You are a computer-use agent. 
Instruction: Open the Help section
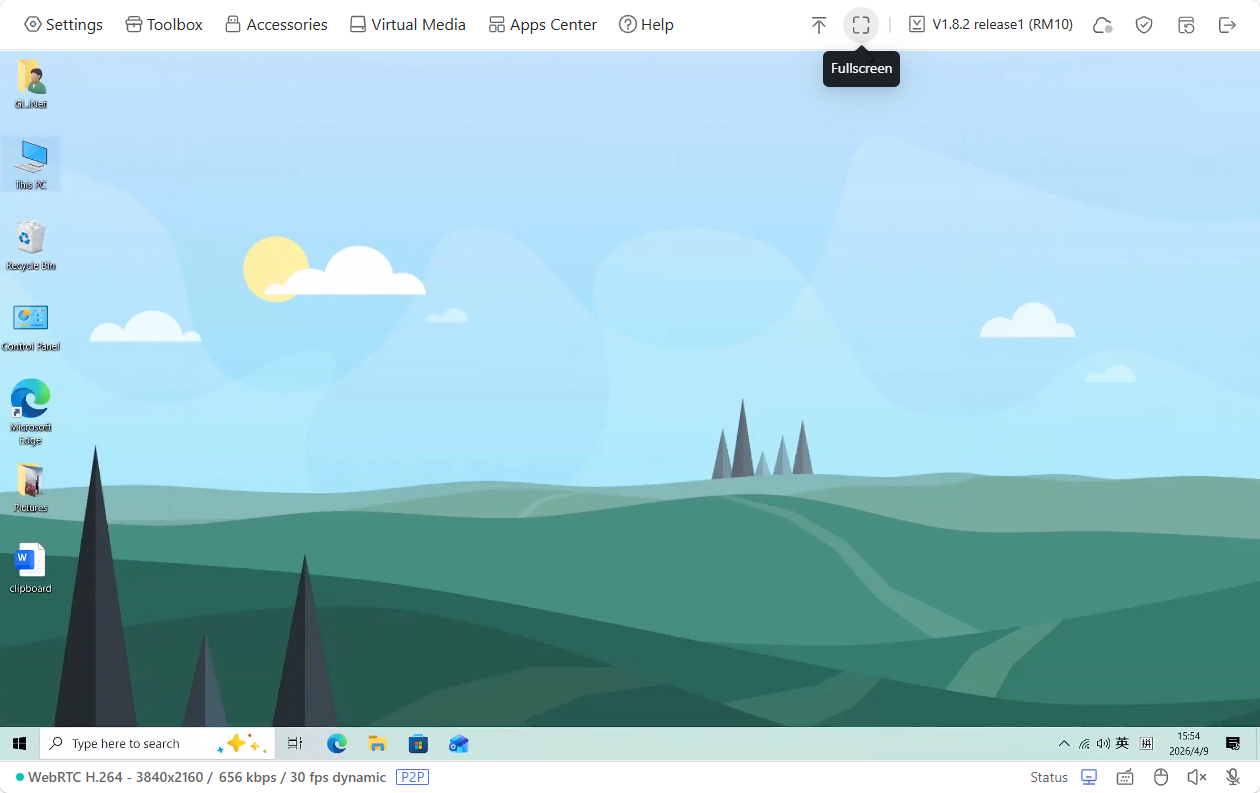(646, 24)
